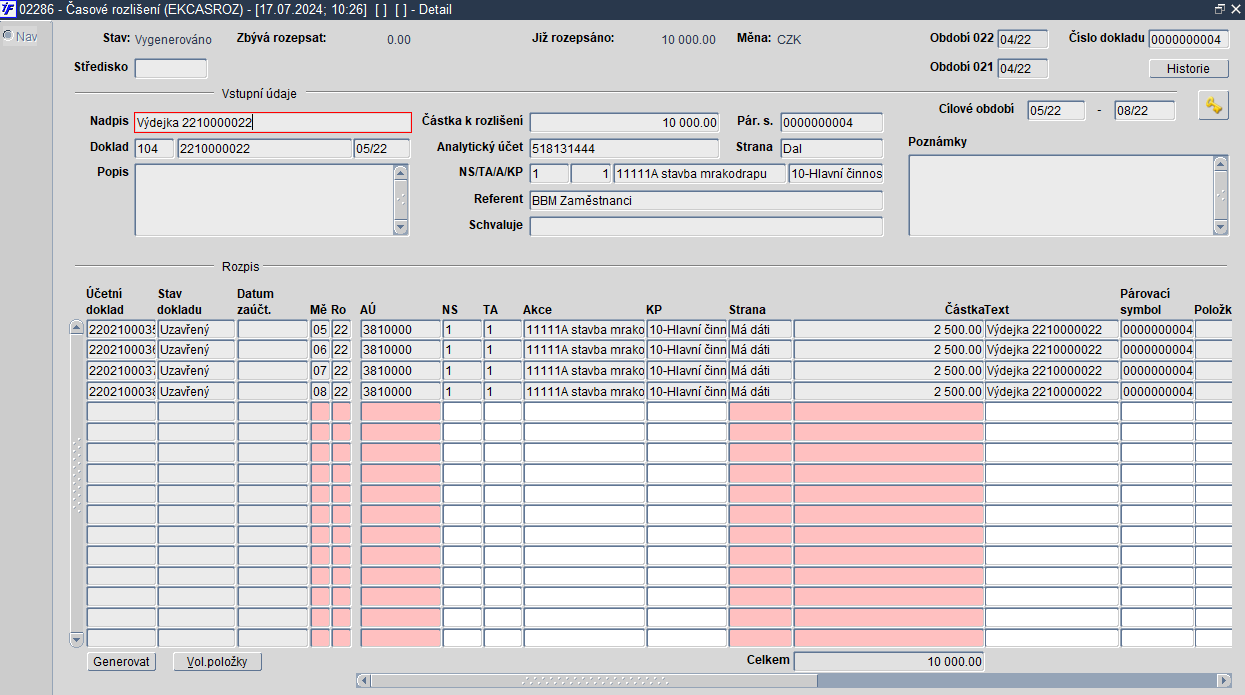The height and width of the screenshot is (695, 1245).
Task: Click the Rozpis table scroll-down arrow
Action: coord(77,639)
